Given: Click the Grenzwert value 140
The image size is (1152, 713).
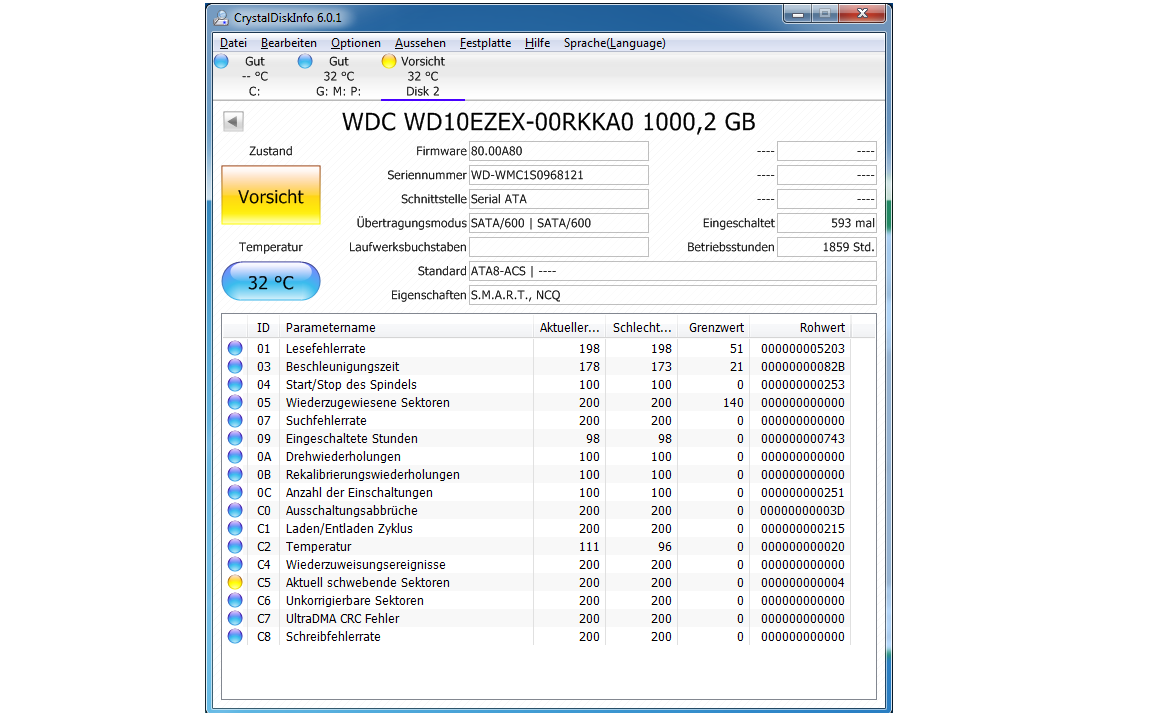Looking at the screenshot, I should 732,403.
